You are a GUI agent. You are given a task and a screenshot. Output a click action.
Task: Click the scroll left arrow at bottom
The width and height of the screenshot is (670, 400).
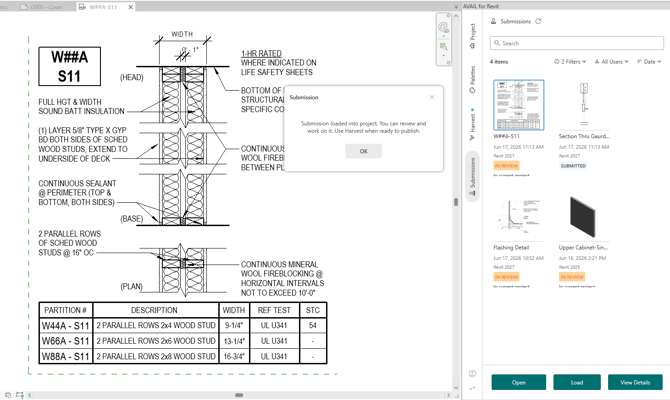[x=30, y=395]
